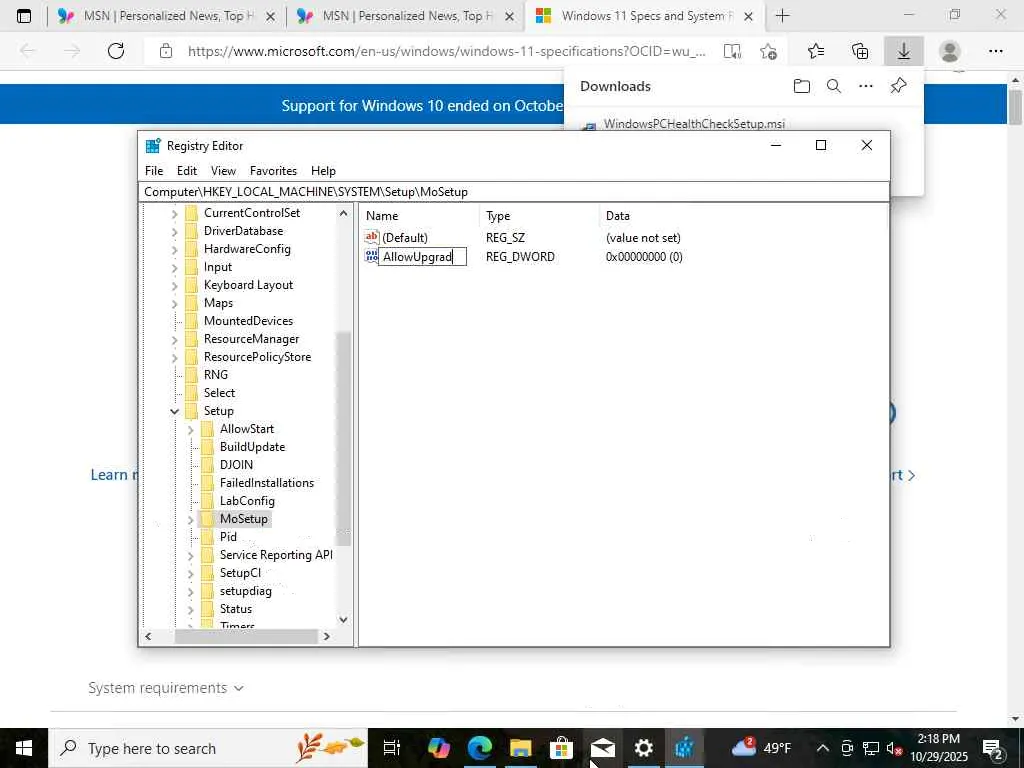Screen dimensions: 1024x768
Task: Open Edge Settings and more menu
Action: coord(995,51)
